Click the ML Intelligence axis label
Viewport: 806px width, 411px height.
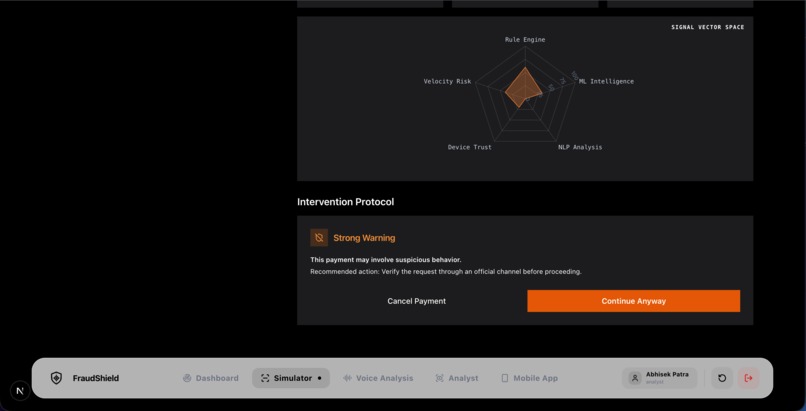(x=606, y=81)
